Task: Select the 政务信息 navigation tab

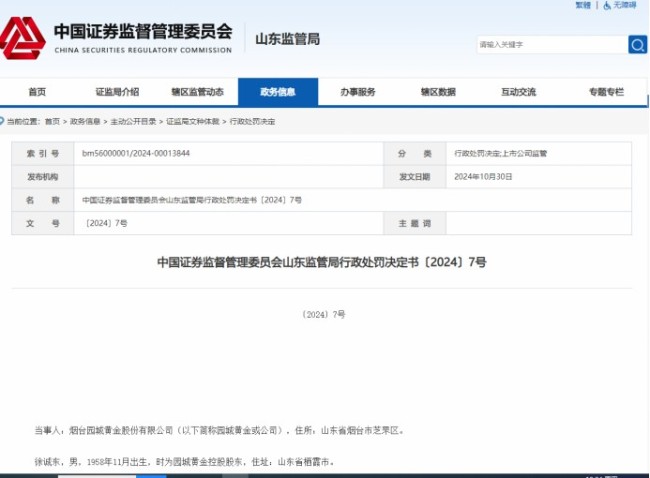Action: click(278, 92)
